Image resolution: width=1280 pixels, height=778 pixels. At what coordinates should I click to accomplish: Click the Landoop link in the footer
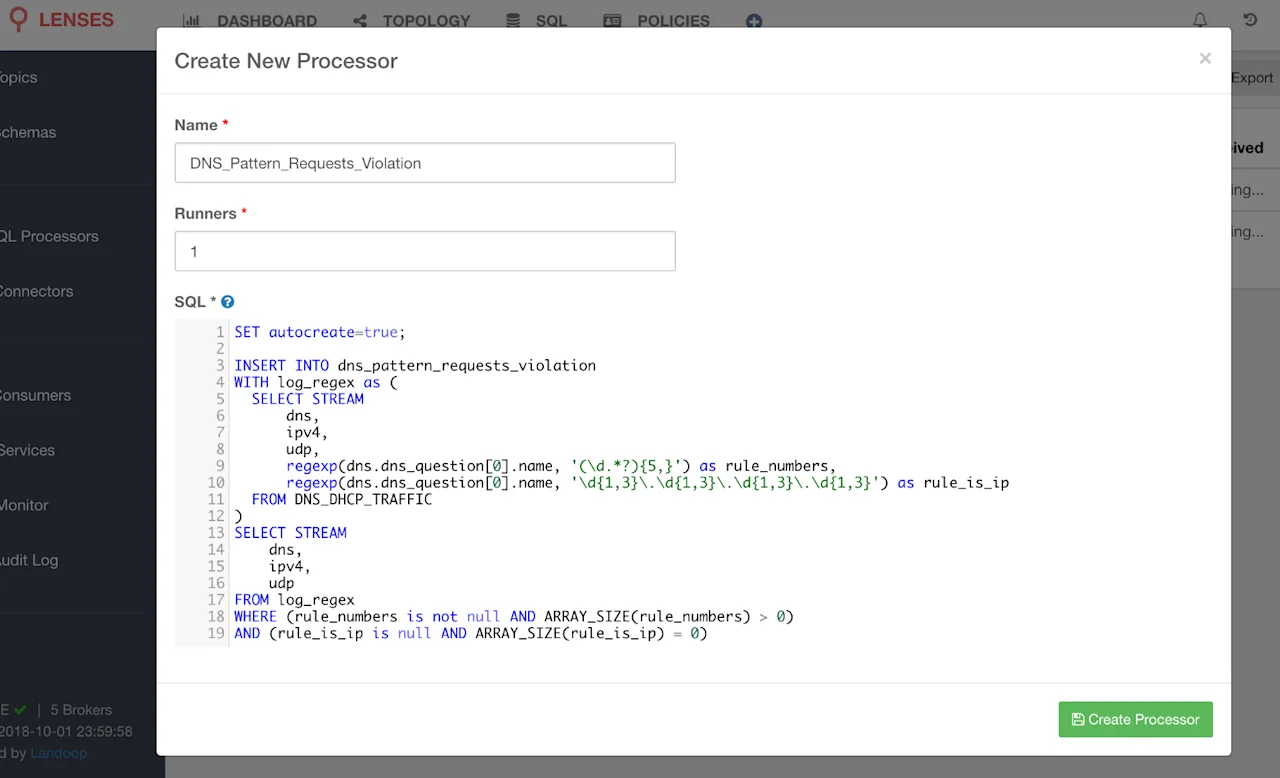[58, 752]
